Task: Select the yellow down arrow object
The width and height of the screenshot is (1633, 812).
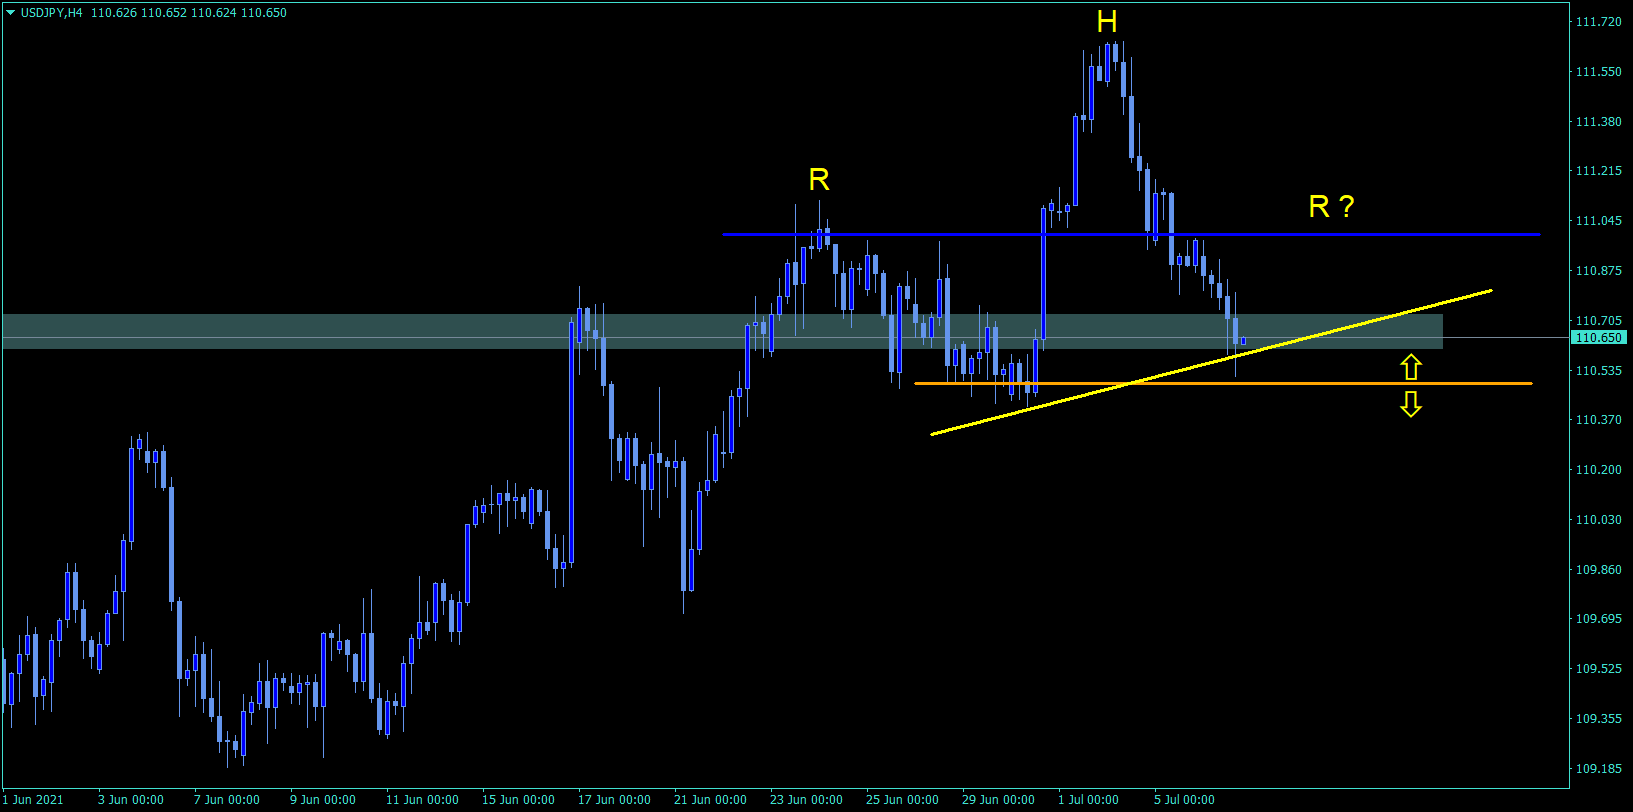Action: (1410, 404)
